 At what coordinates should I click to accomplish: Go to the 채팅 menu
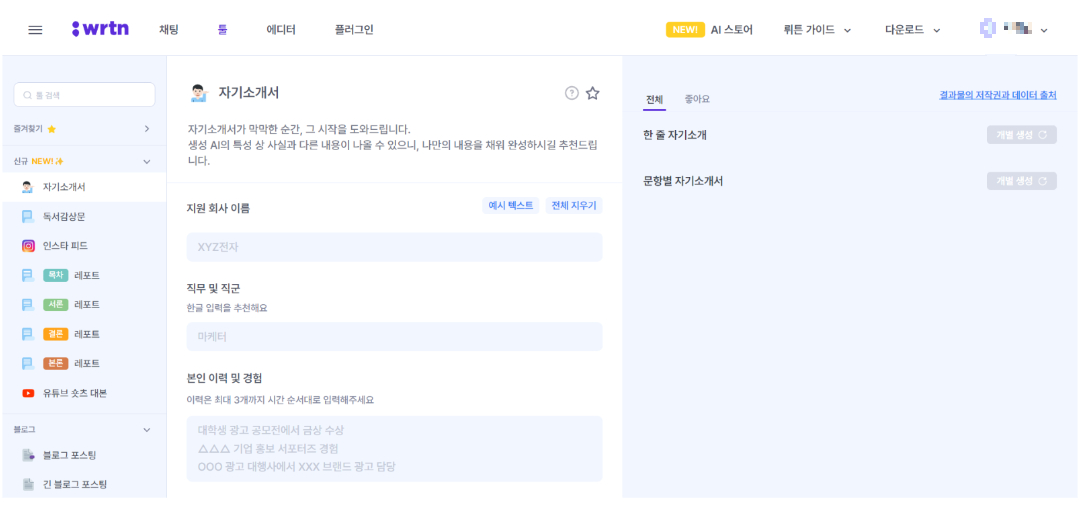click(169, 30)
